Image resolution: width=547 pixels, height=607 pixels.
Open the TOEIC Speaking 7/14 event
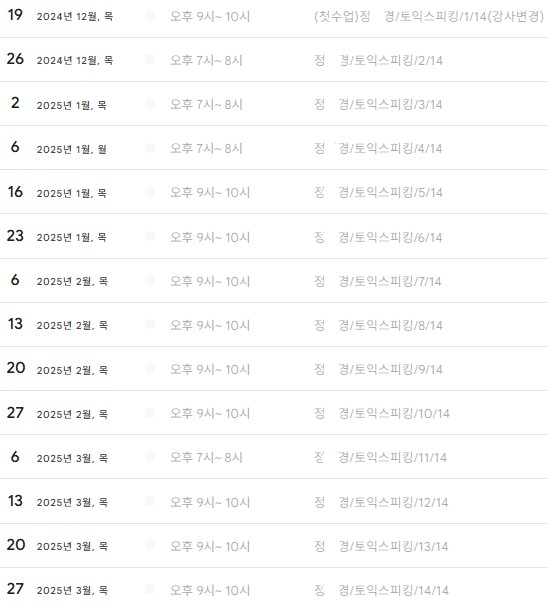[378, 281]
